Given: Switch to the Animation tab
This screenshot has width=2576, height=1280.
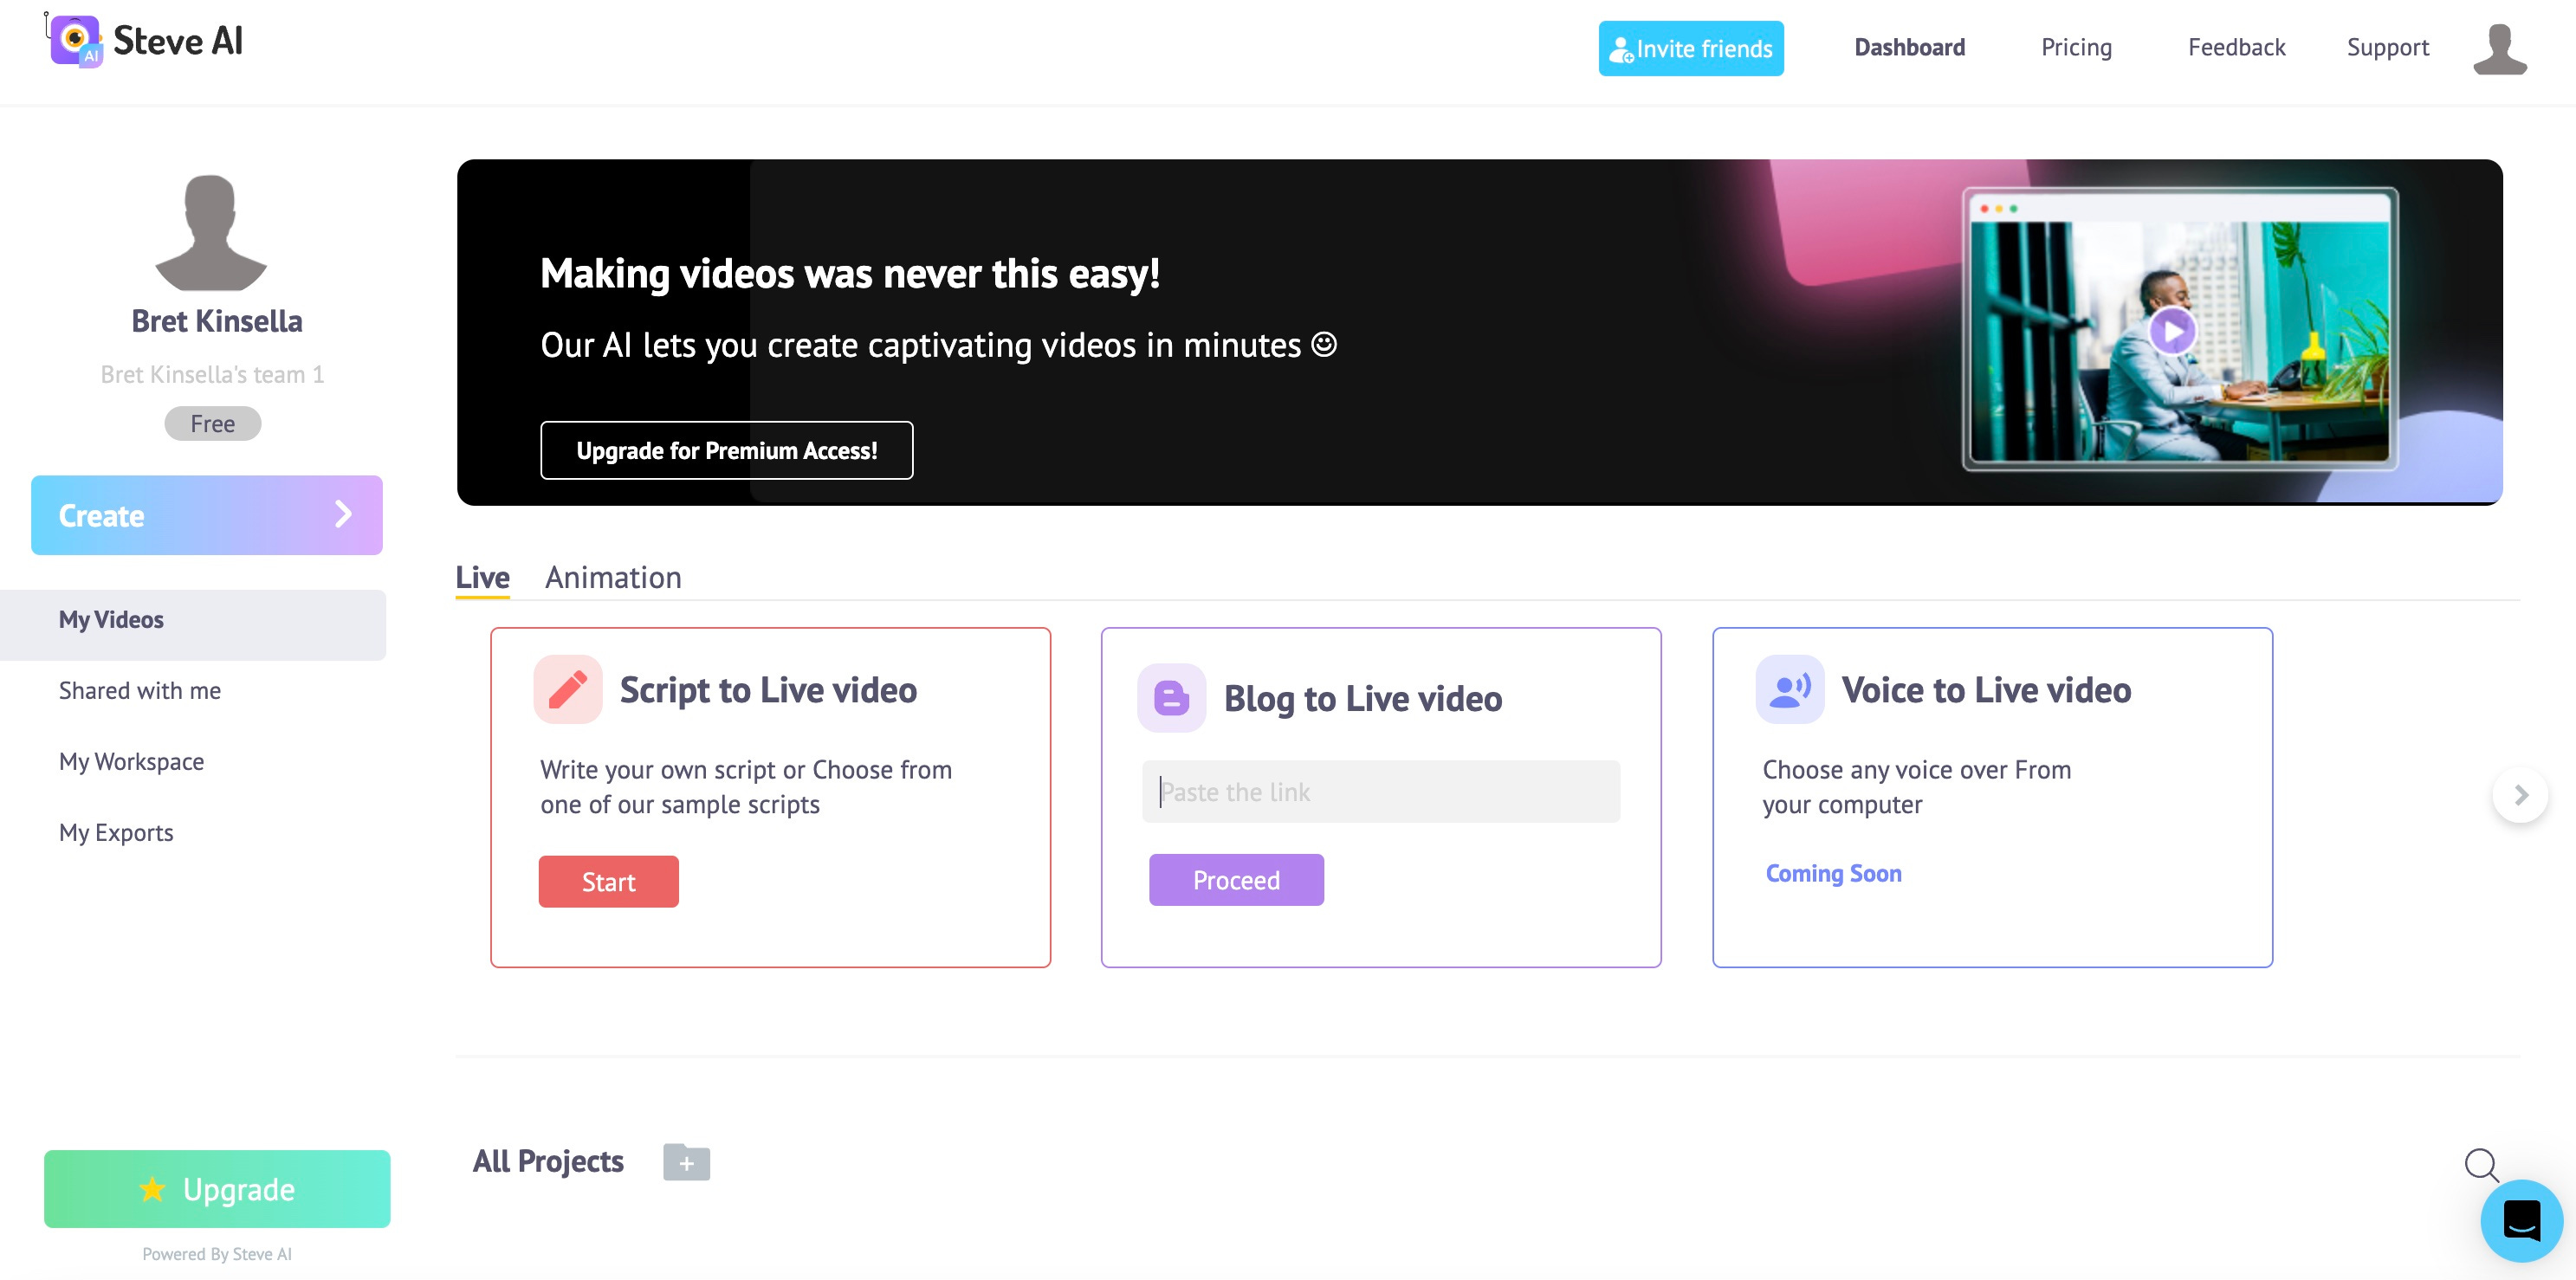Looking at the screenshot, I should pos(613,578).
